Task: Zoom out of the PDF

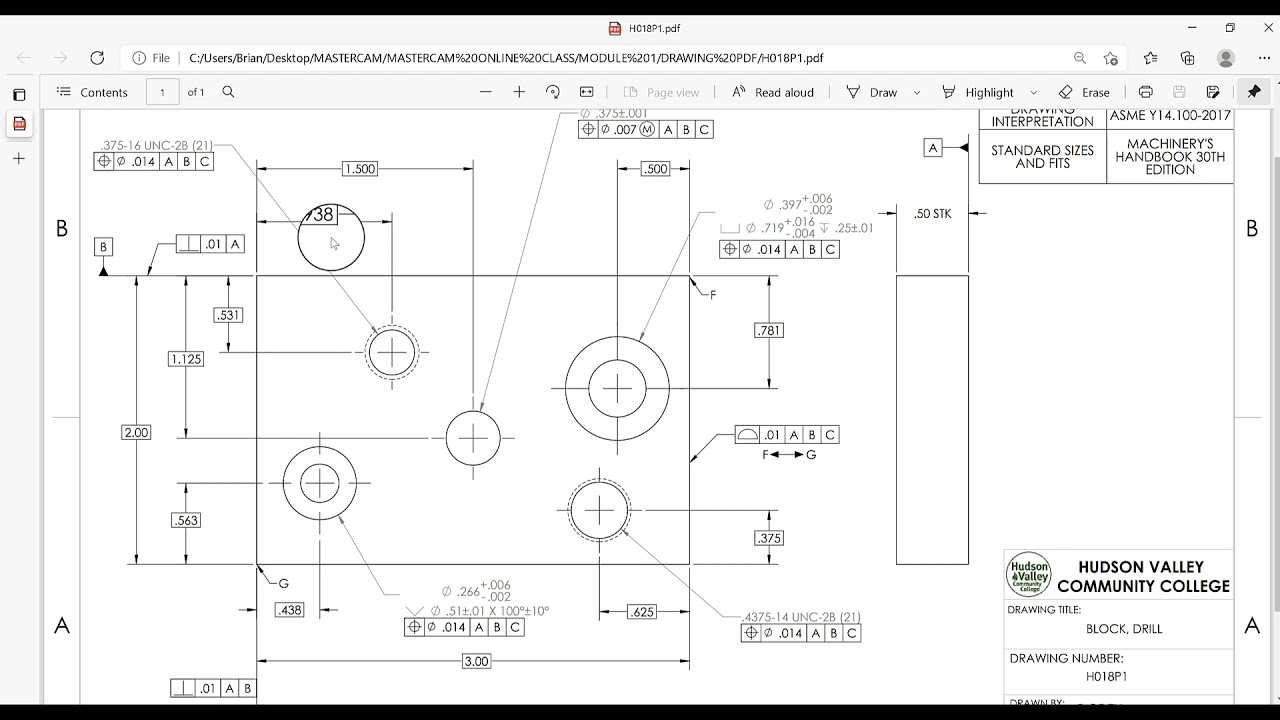Action: pyautogui.click(x=486, y=92)
